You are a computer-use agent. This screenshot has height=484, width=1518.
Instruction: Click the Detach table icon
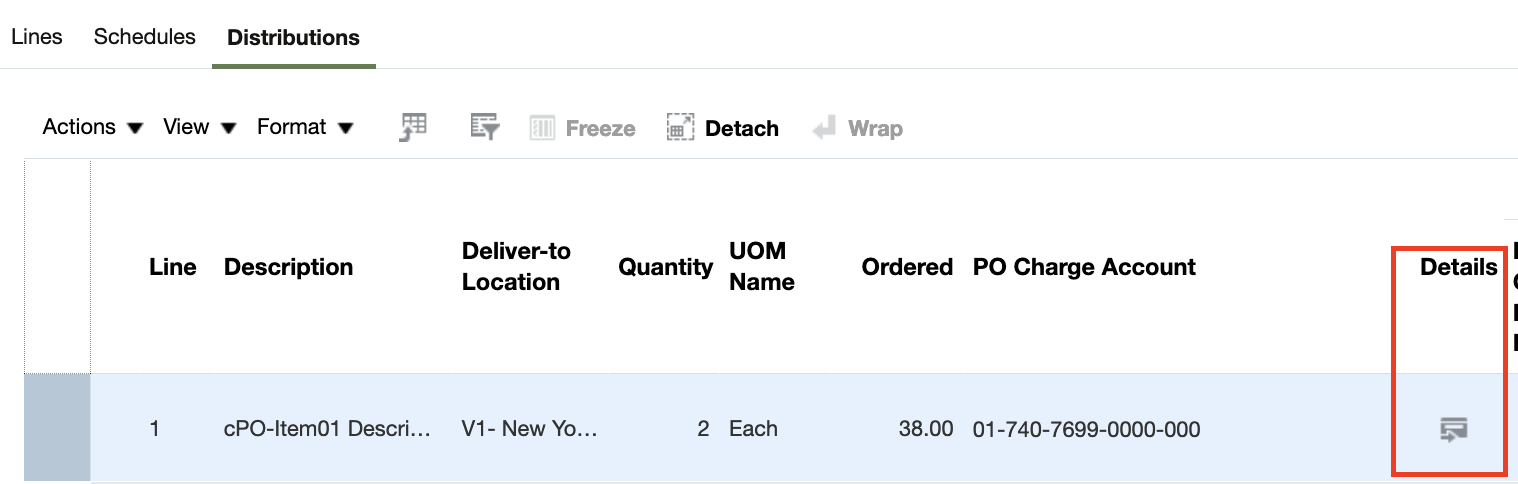(x=722, y=128)
